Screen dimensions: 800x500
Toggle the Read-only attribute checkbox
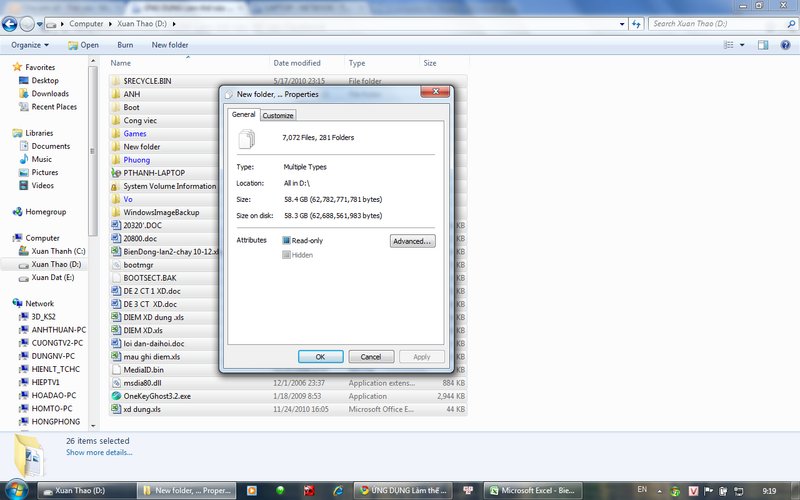coord(287,241)
